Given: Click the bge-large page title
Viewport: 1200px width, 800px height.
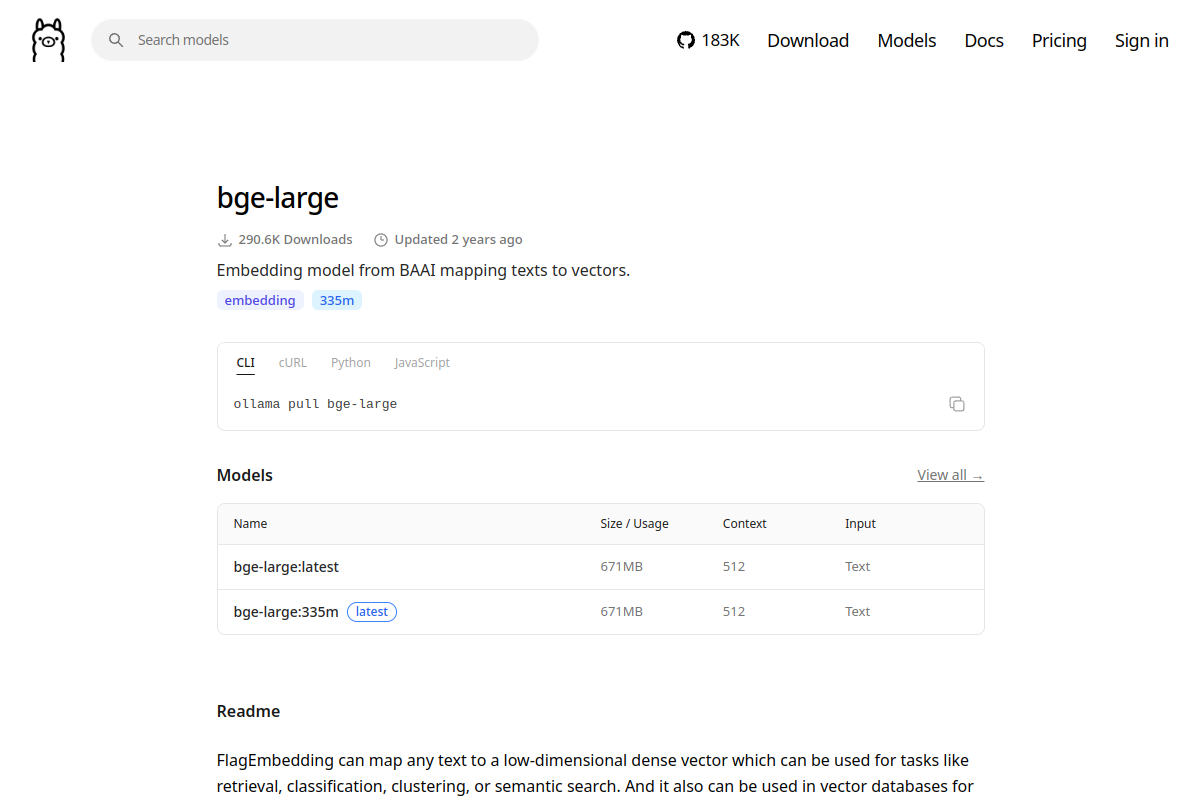Looking at the screenshot, I should pyautogui.click(x=278, y=198).
